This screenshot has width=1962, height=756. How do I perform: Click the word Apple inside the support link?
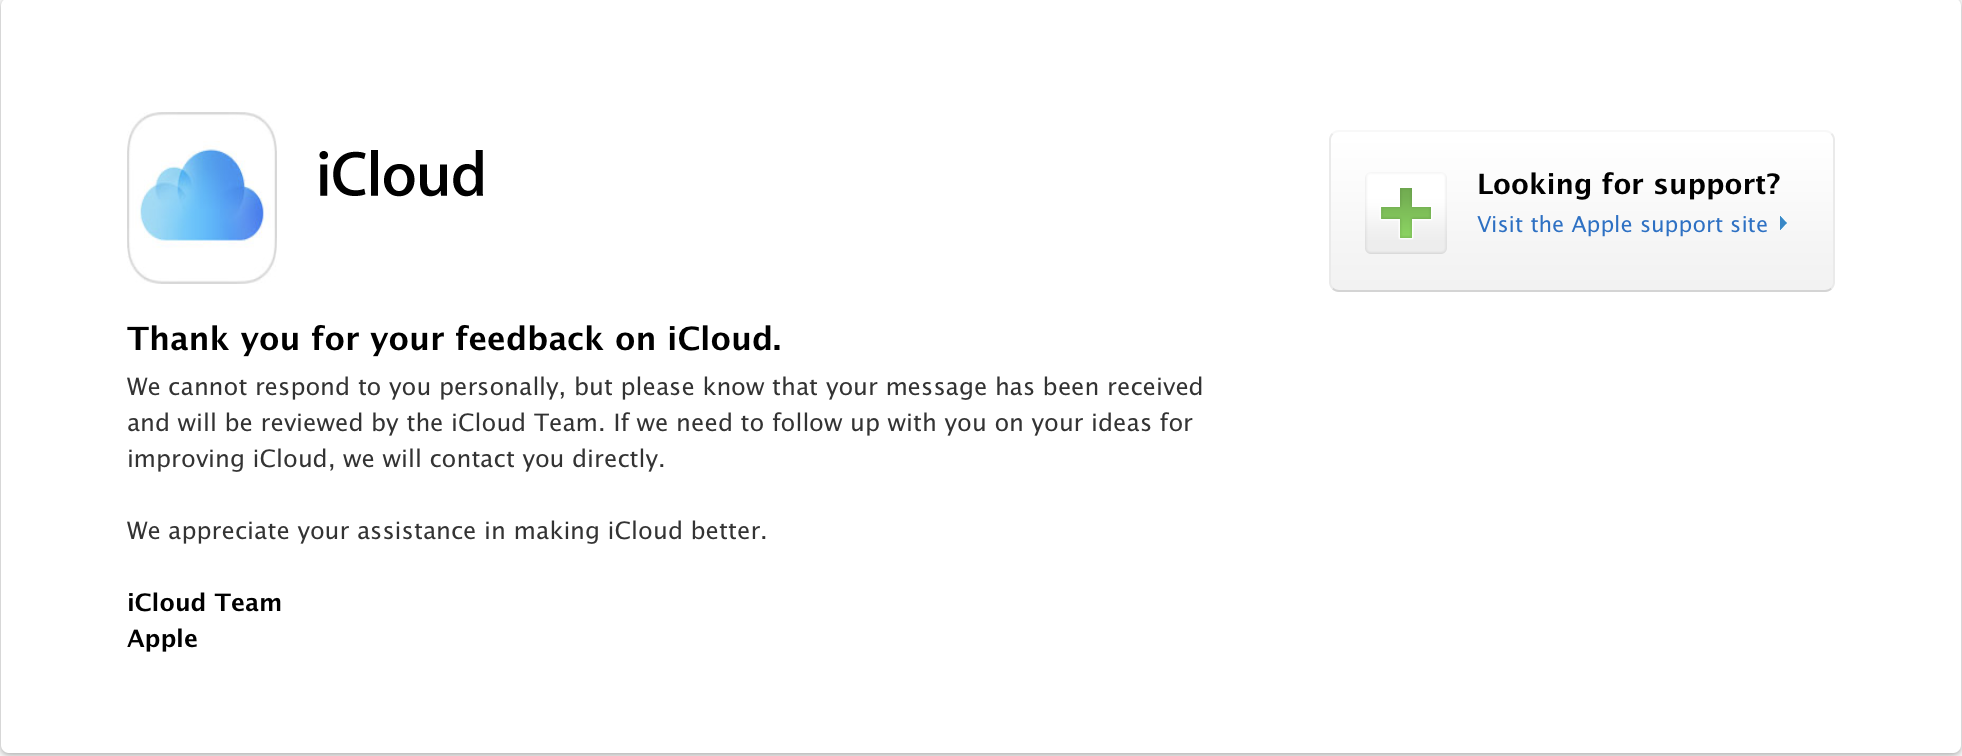pos(1602,225)
